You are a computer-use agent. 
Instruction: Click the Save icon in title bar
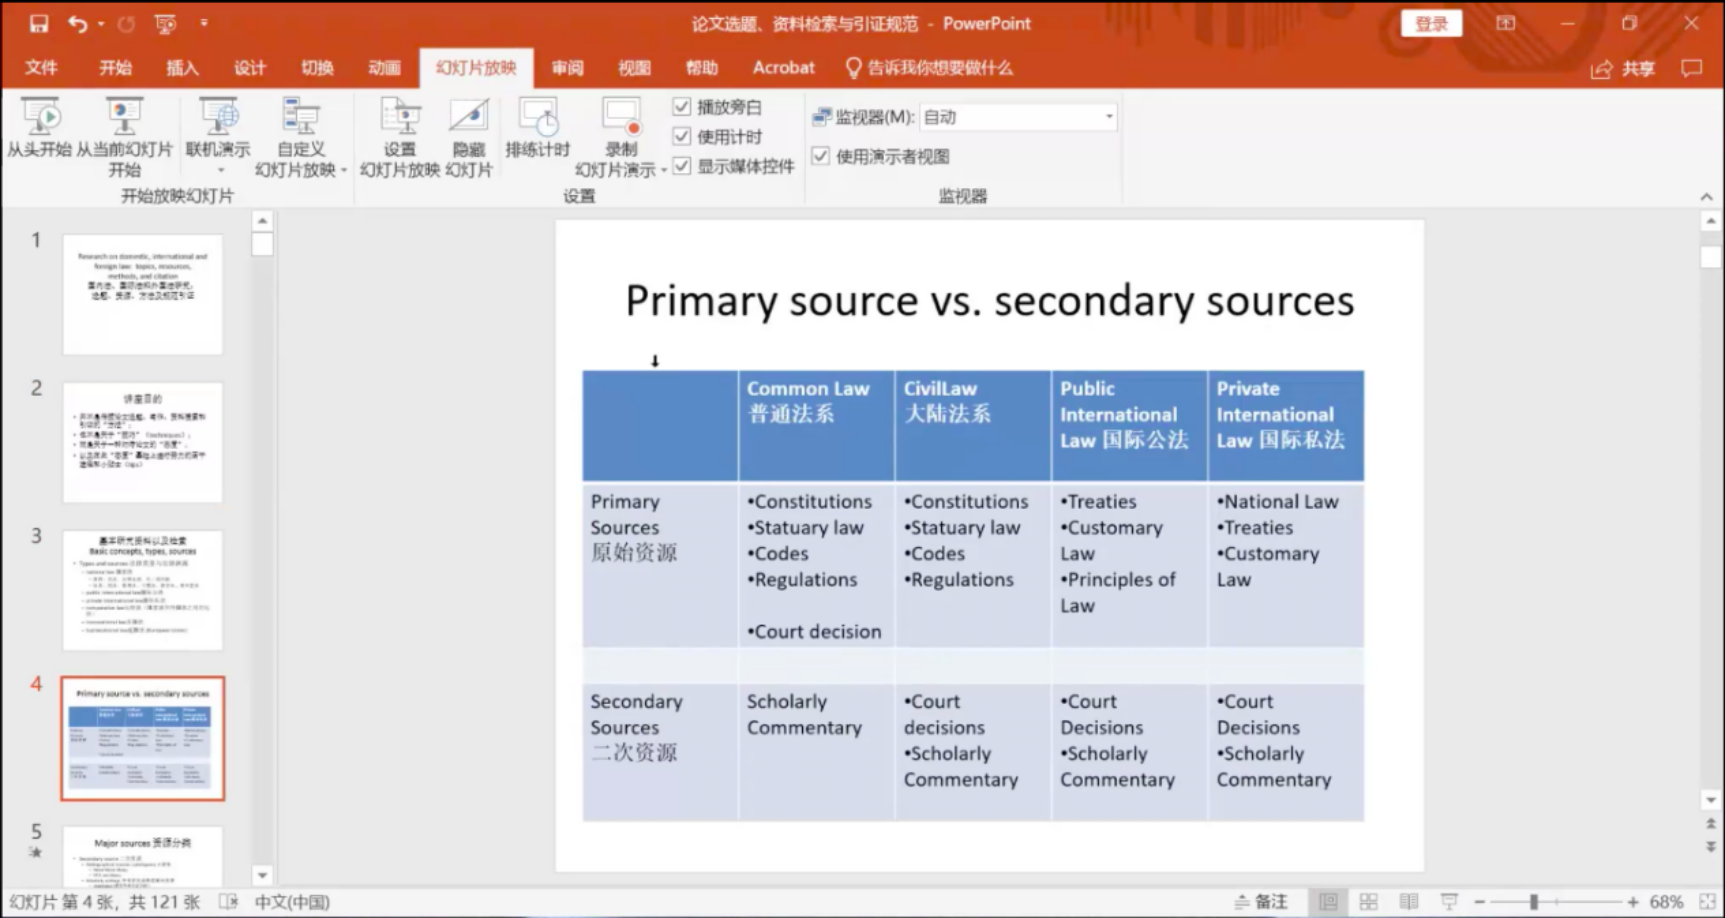coord(38,23)
